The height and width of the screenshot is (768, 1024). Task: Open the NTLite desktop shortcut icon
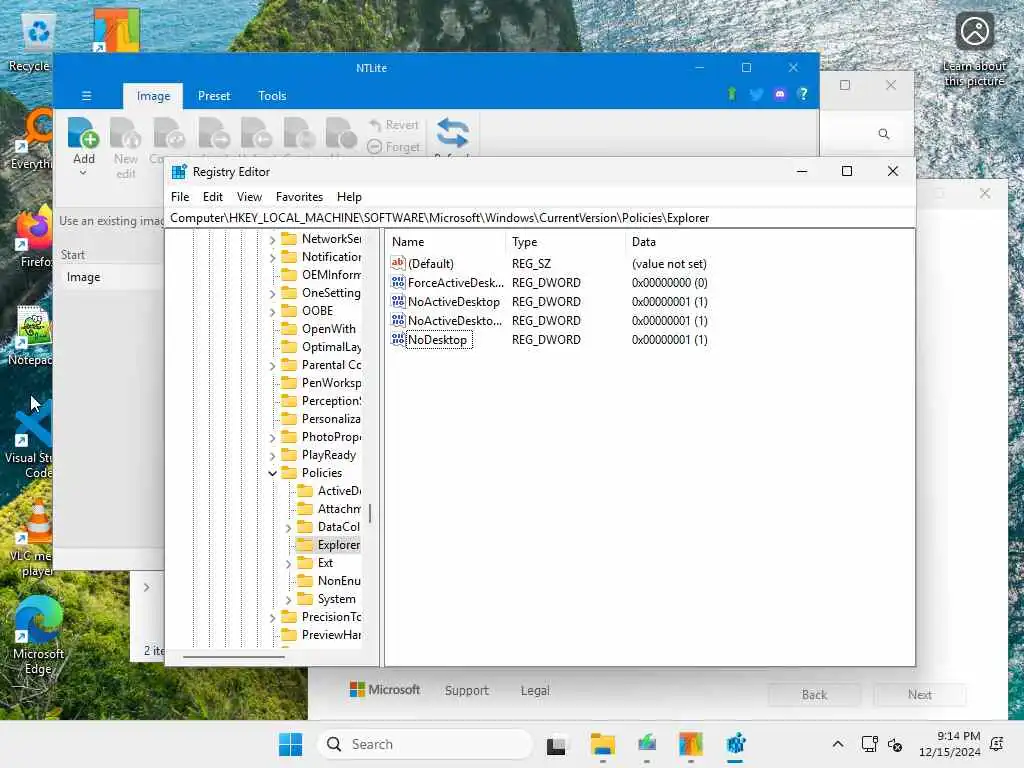116,30
